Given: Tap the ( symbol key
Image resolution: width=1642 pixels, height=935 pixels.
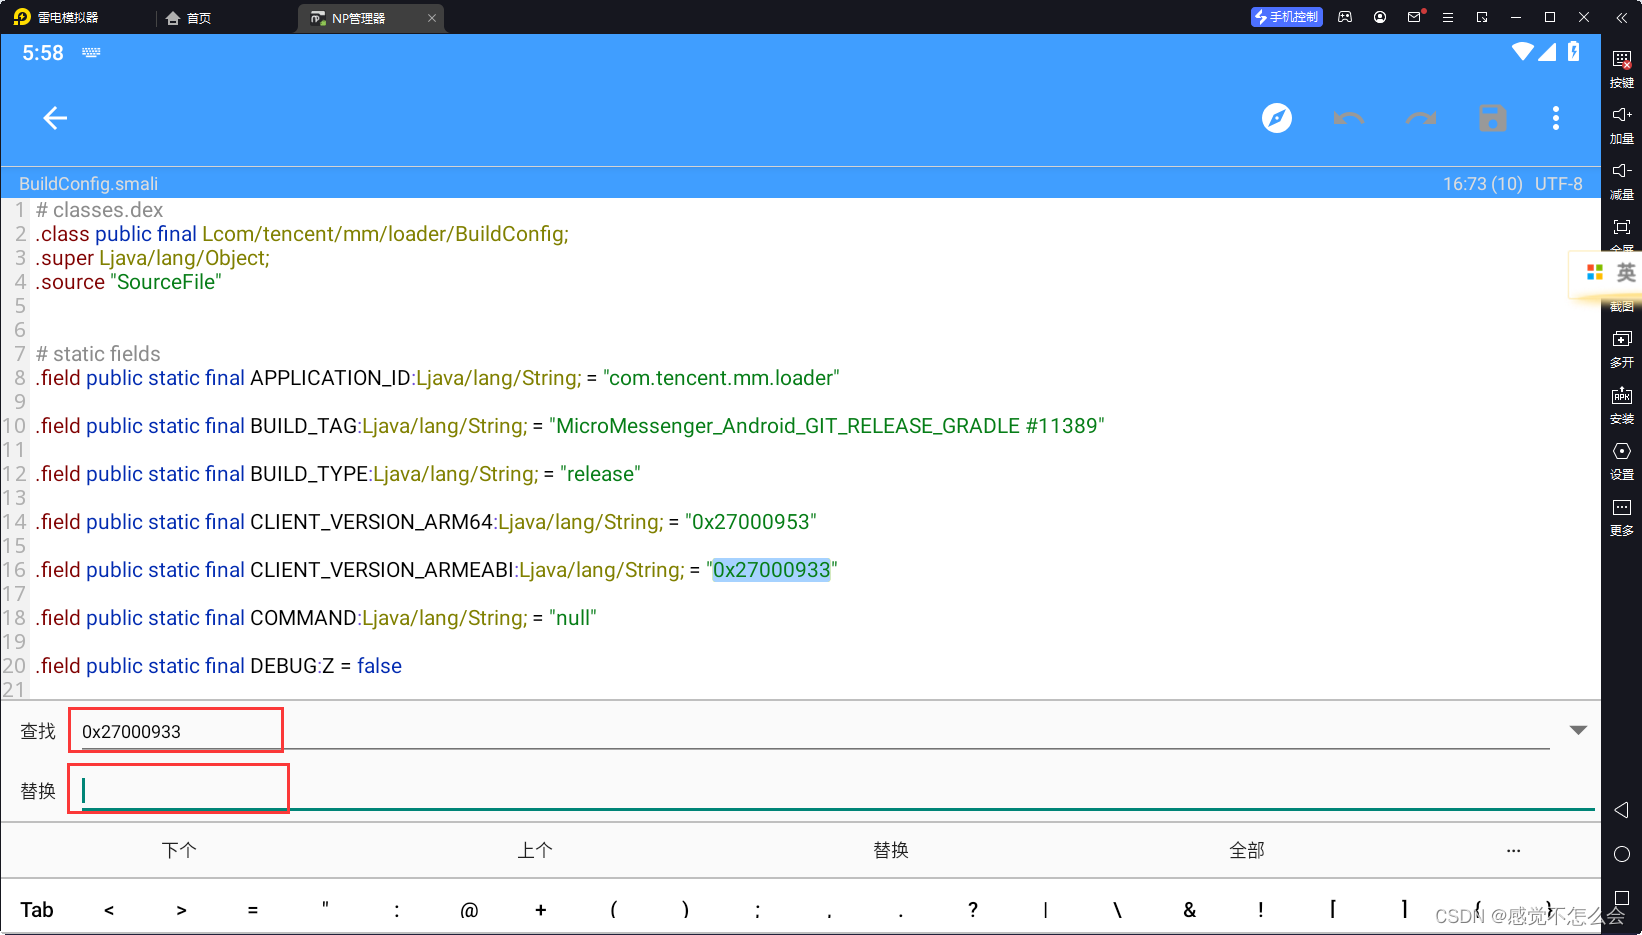Looking at the screenshot, I should tap(613, 909).
